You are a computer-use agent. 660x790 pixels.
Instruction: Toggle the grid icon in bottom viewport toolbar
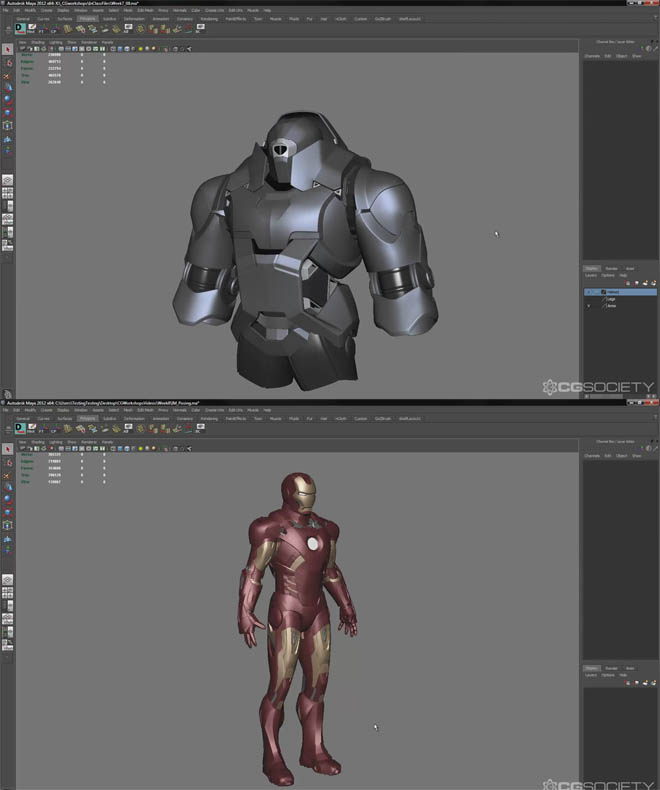pyautogui.click(x=61, y=448)
